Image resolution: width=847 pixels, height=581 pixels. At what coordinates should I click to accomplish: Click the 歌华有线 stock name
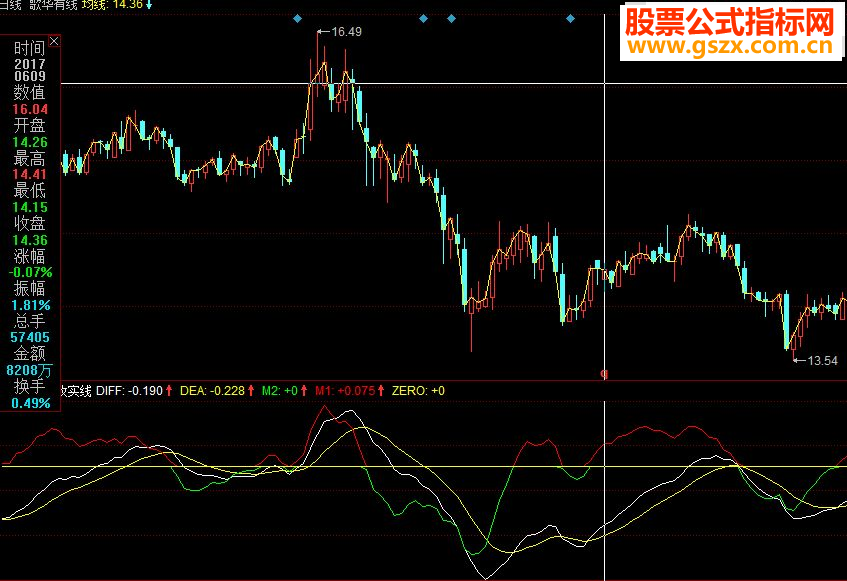pos(53,5)
